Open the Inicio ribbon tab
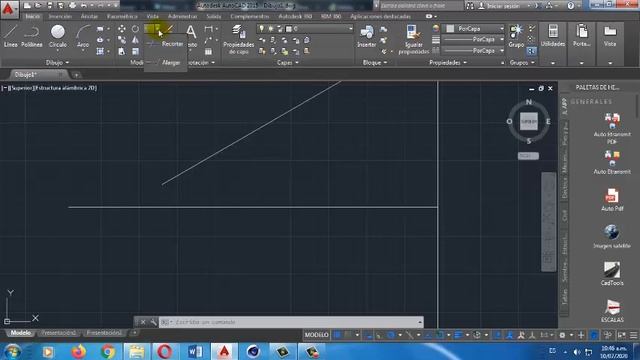 click(x=33, y=16)
